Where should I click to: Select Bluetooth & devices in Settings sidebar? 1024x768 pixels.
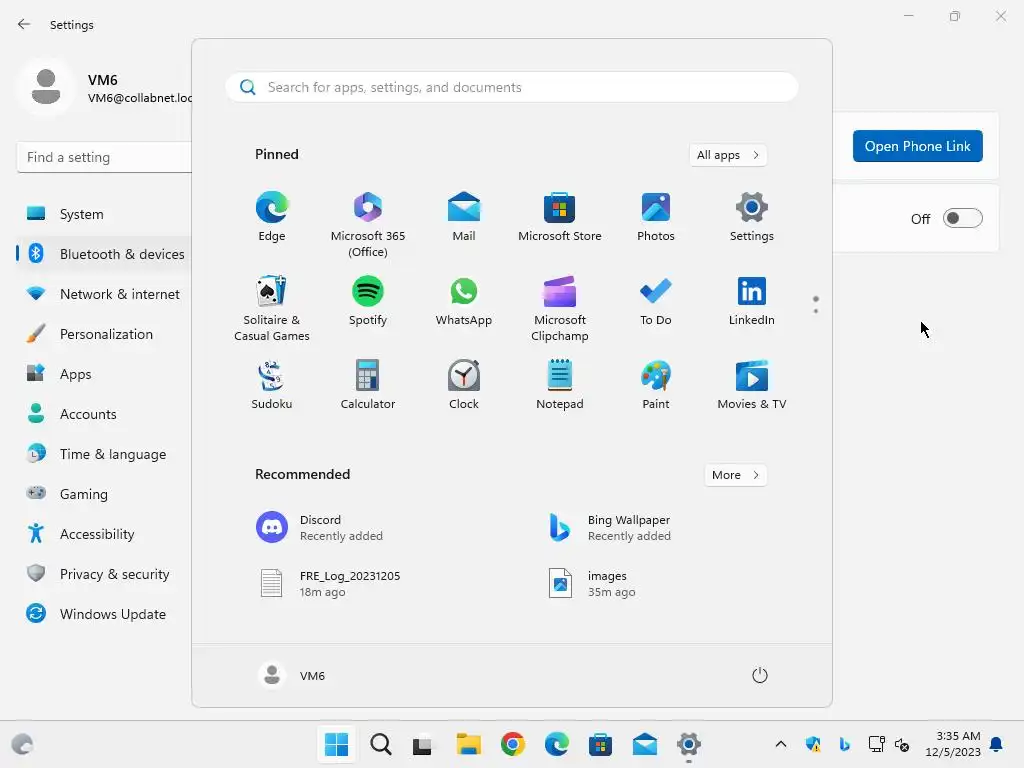104,254
